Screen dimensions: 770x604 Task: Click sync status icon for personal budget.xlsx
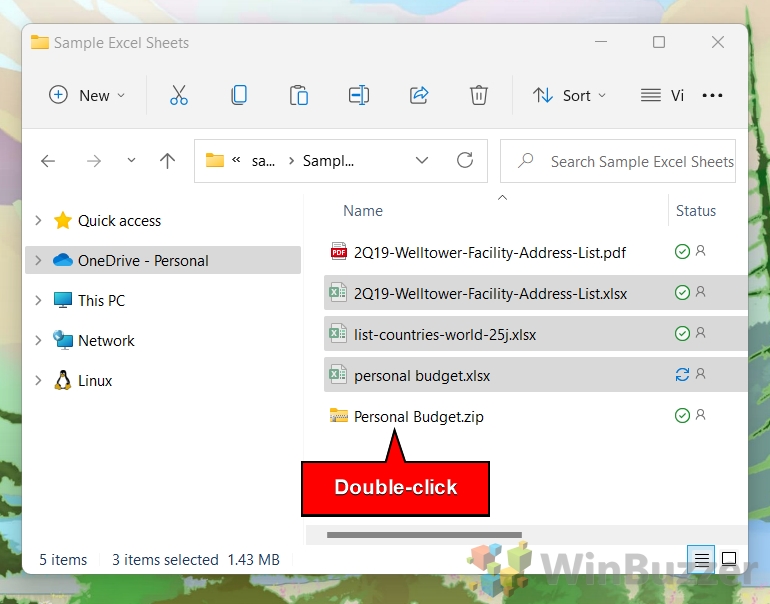click(682, 375)
